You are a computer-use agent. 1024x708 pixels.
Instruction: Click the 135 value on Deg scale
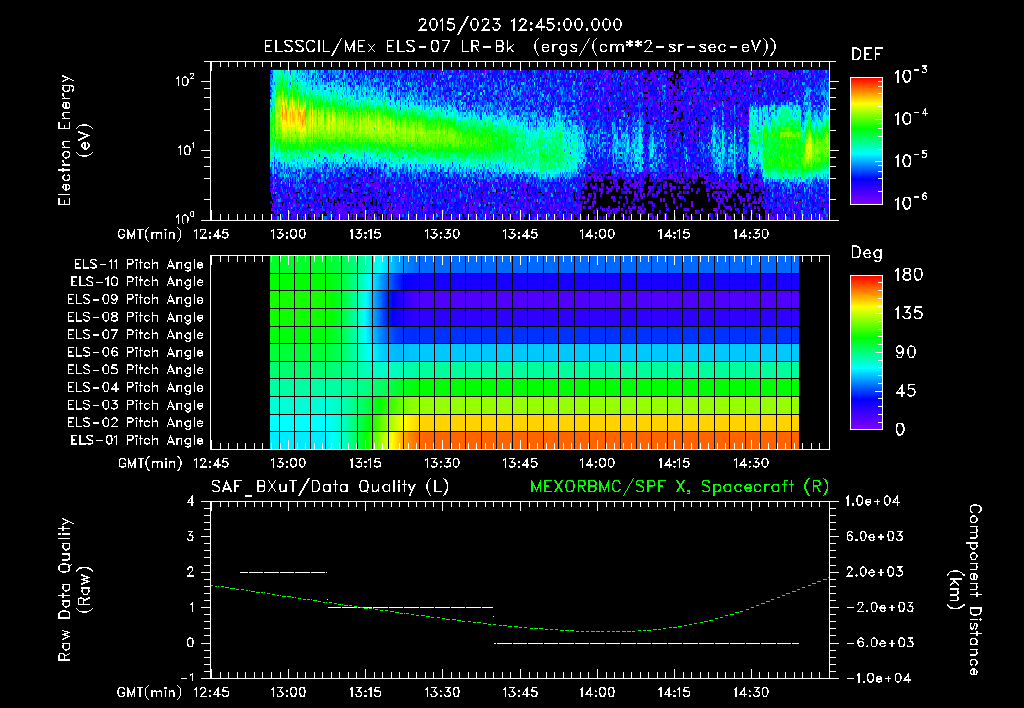coord(908,314)
